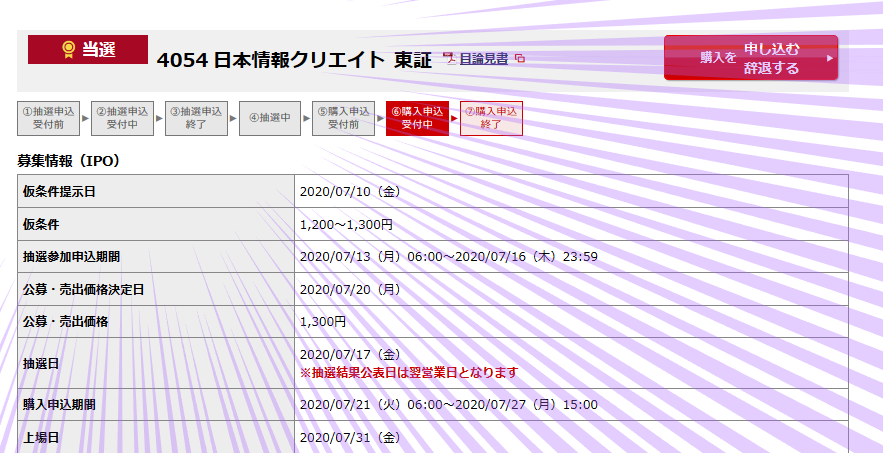The image size is (883, 453).
Task: Click the 公募・売出価格決定日 label cell
Action: click(156, 289)
